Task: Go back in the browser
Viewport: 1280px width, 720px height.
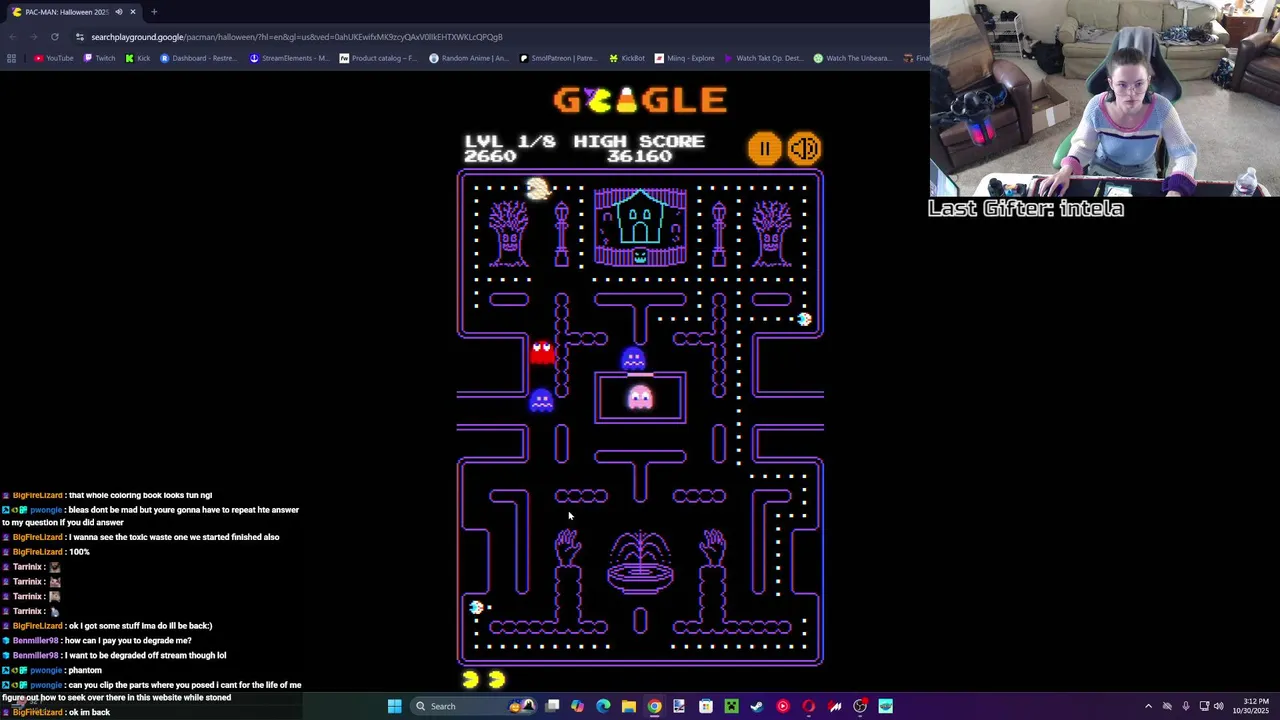Action: 12,37
